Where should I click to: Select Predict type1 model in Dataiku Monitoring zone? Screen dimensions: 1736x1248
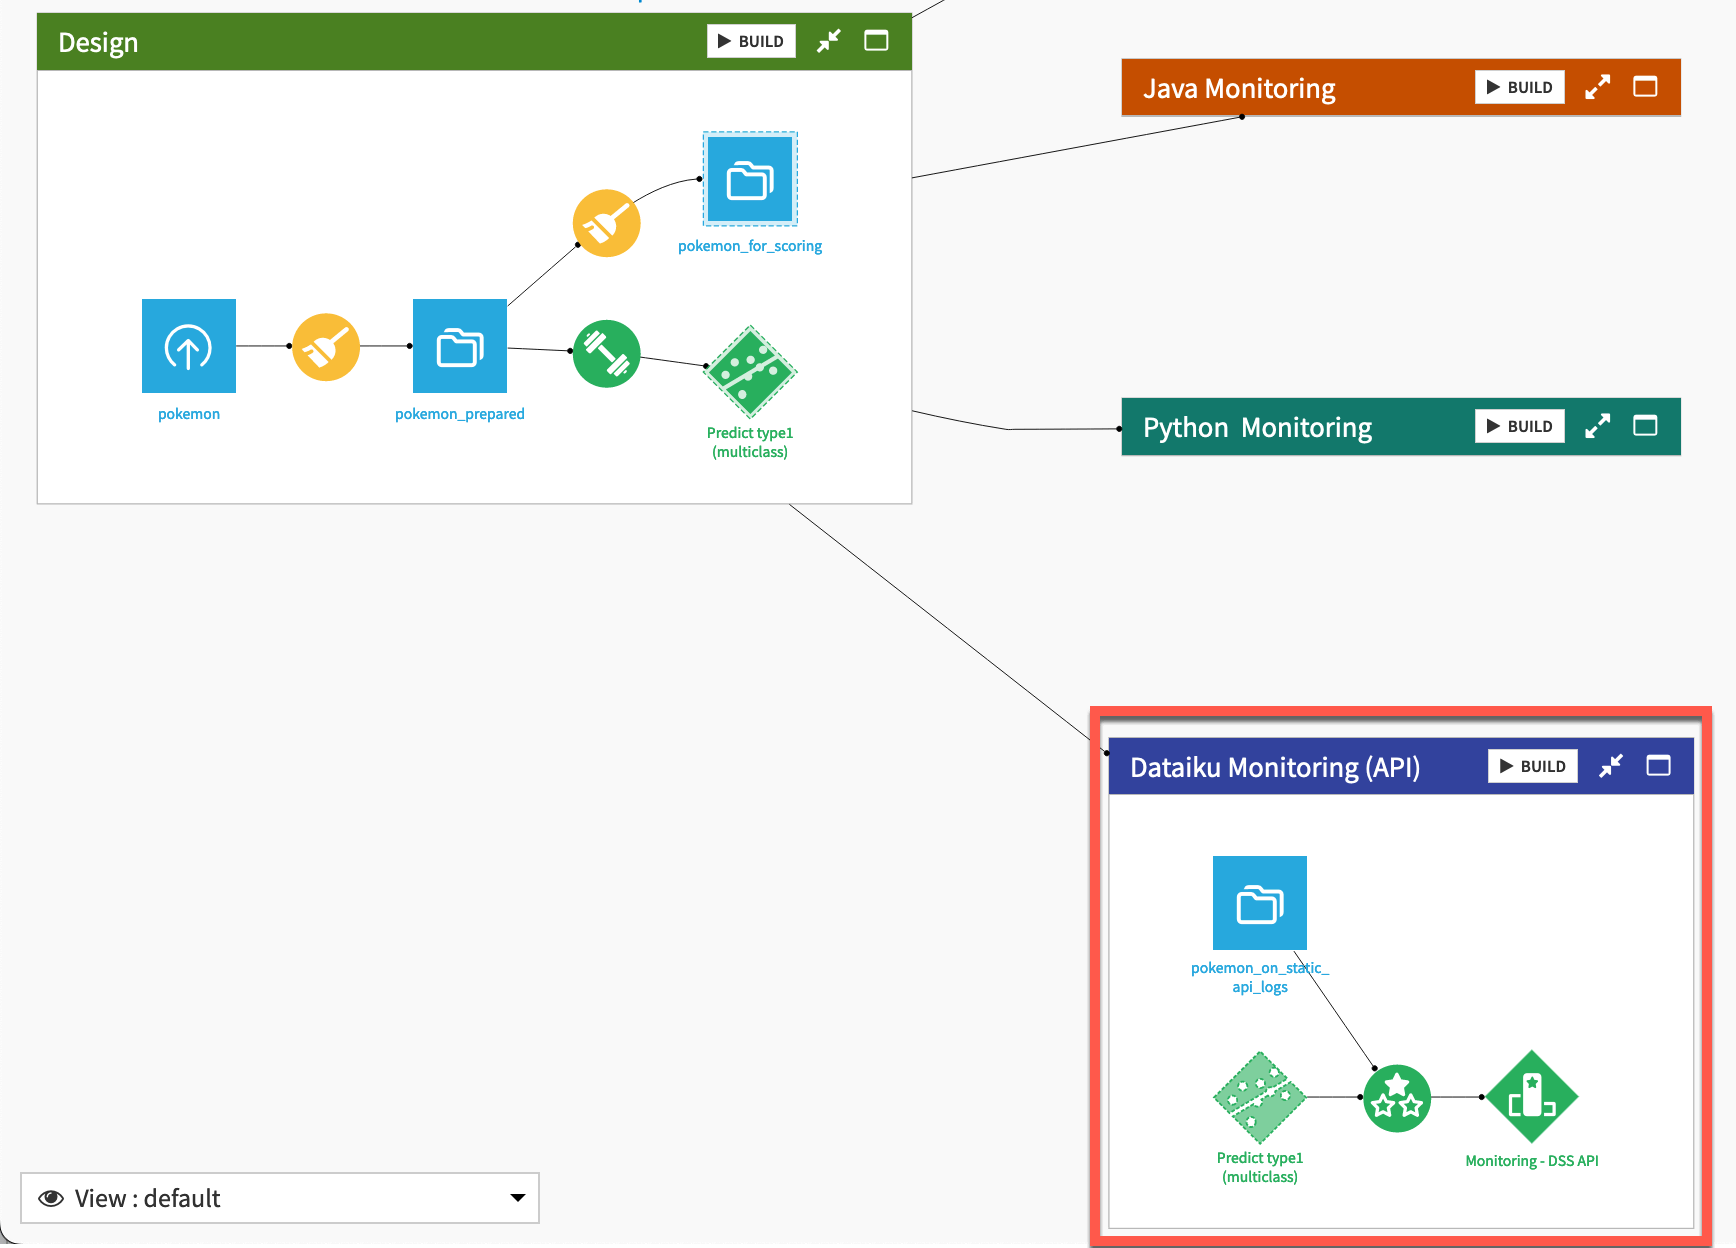[x=1258, y=1097]
